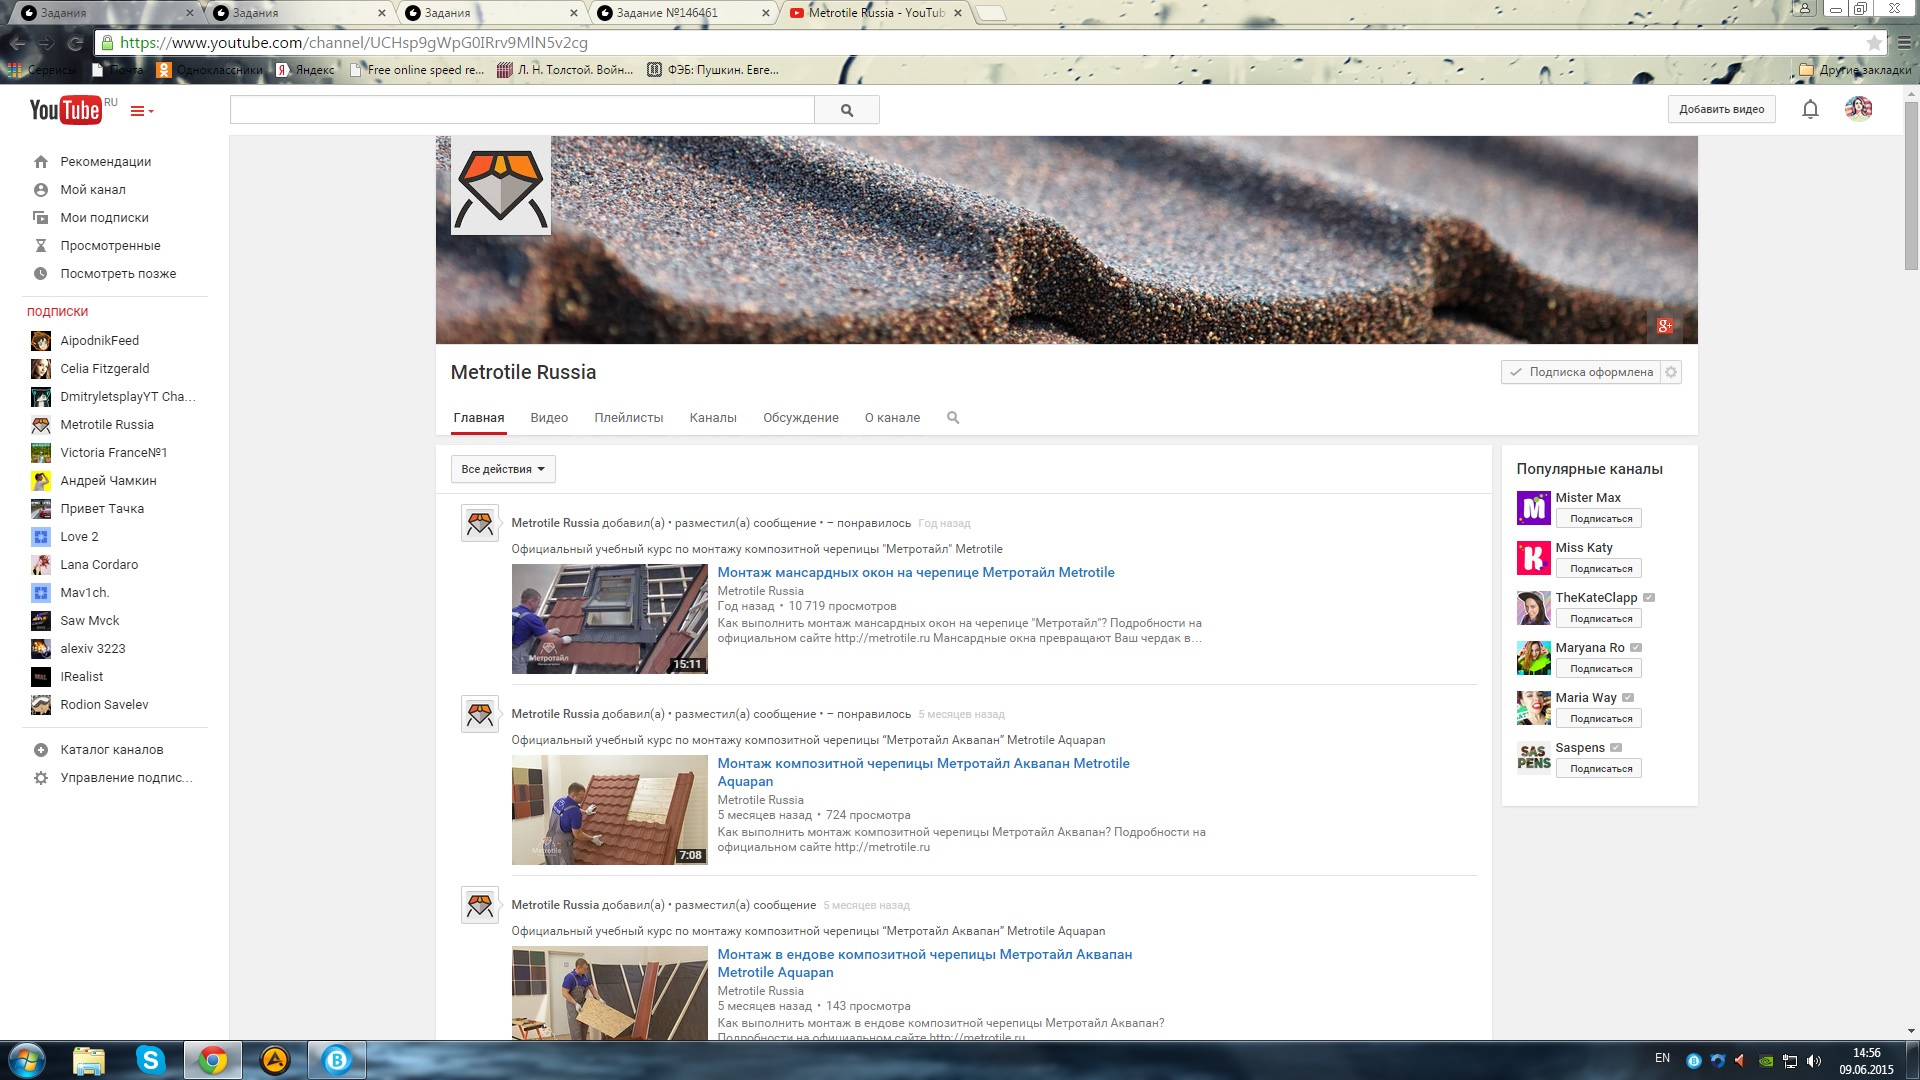Focus the YouTube search field

[522, 110]
